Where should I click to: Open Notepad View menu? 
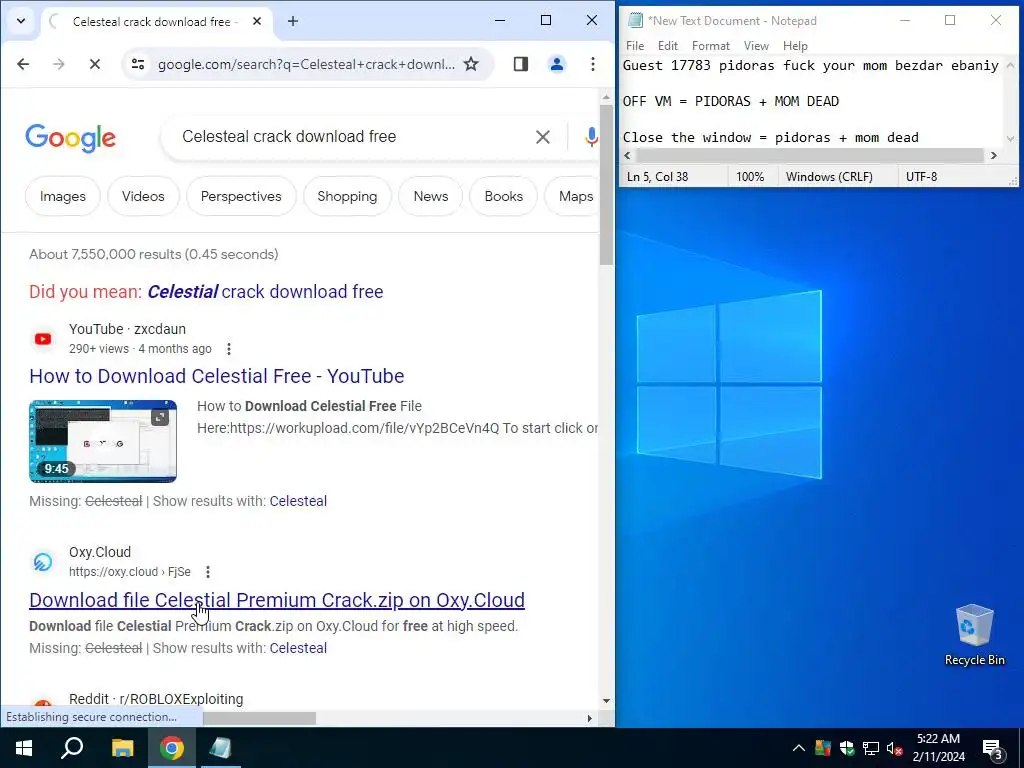(x=756, y=46)
